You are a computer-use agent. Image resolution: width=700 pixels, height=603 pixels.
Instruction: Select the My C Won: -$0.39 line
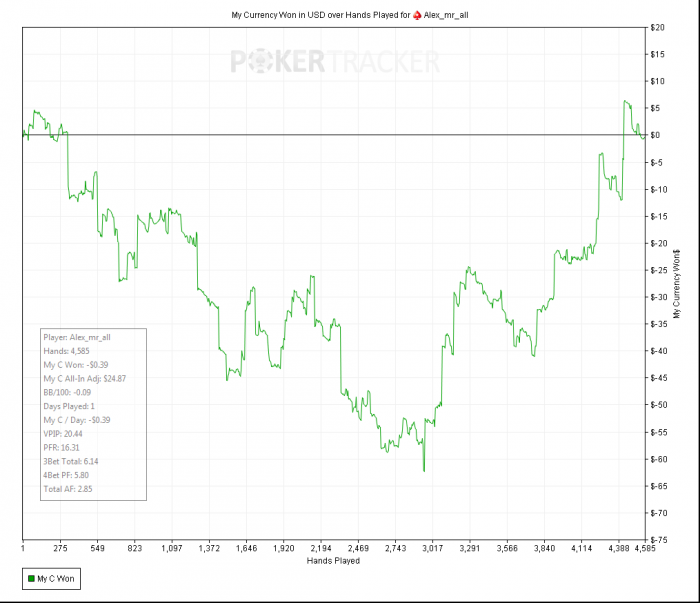click(76, 365)
